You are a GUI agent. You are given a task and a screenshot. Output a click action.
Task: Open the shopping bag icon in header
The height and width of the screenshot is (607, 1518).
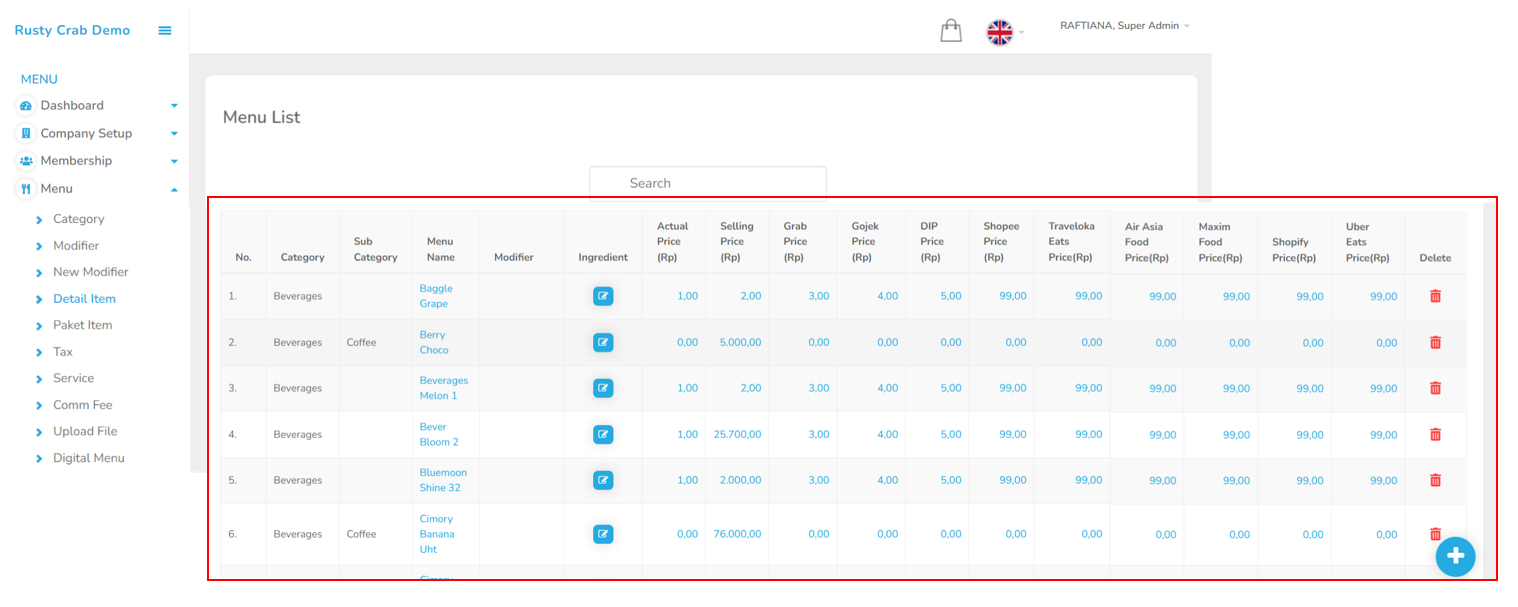[x=950, y=31]
